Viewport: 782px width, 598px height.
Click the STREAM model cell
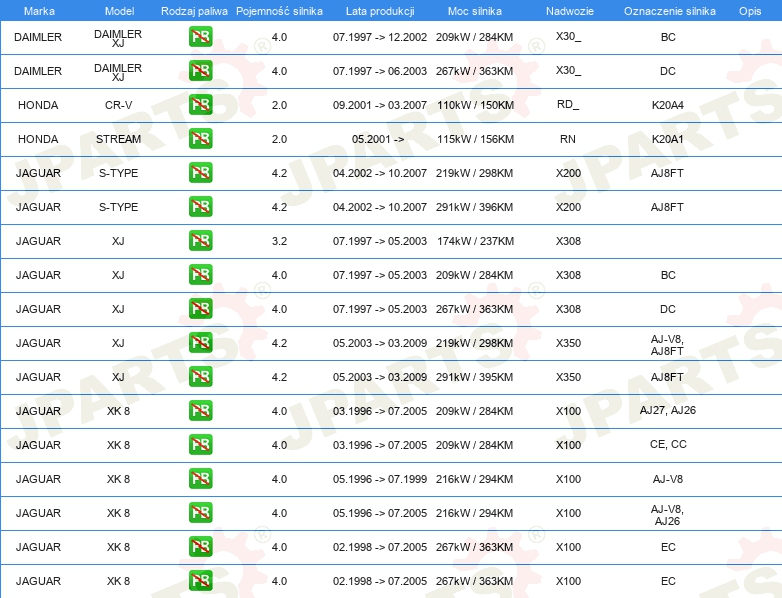pyautogui.click(x=119, y=139)
